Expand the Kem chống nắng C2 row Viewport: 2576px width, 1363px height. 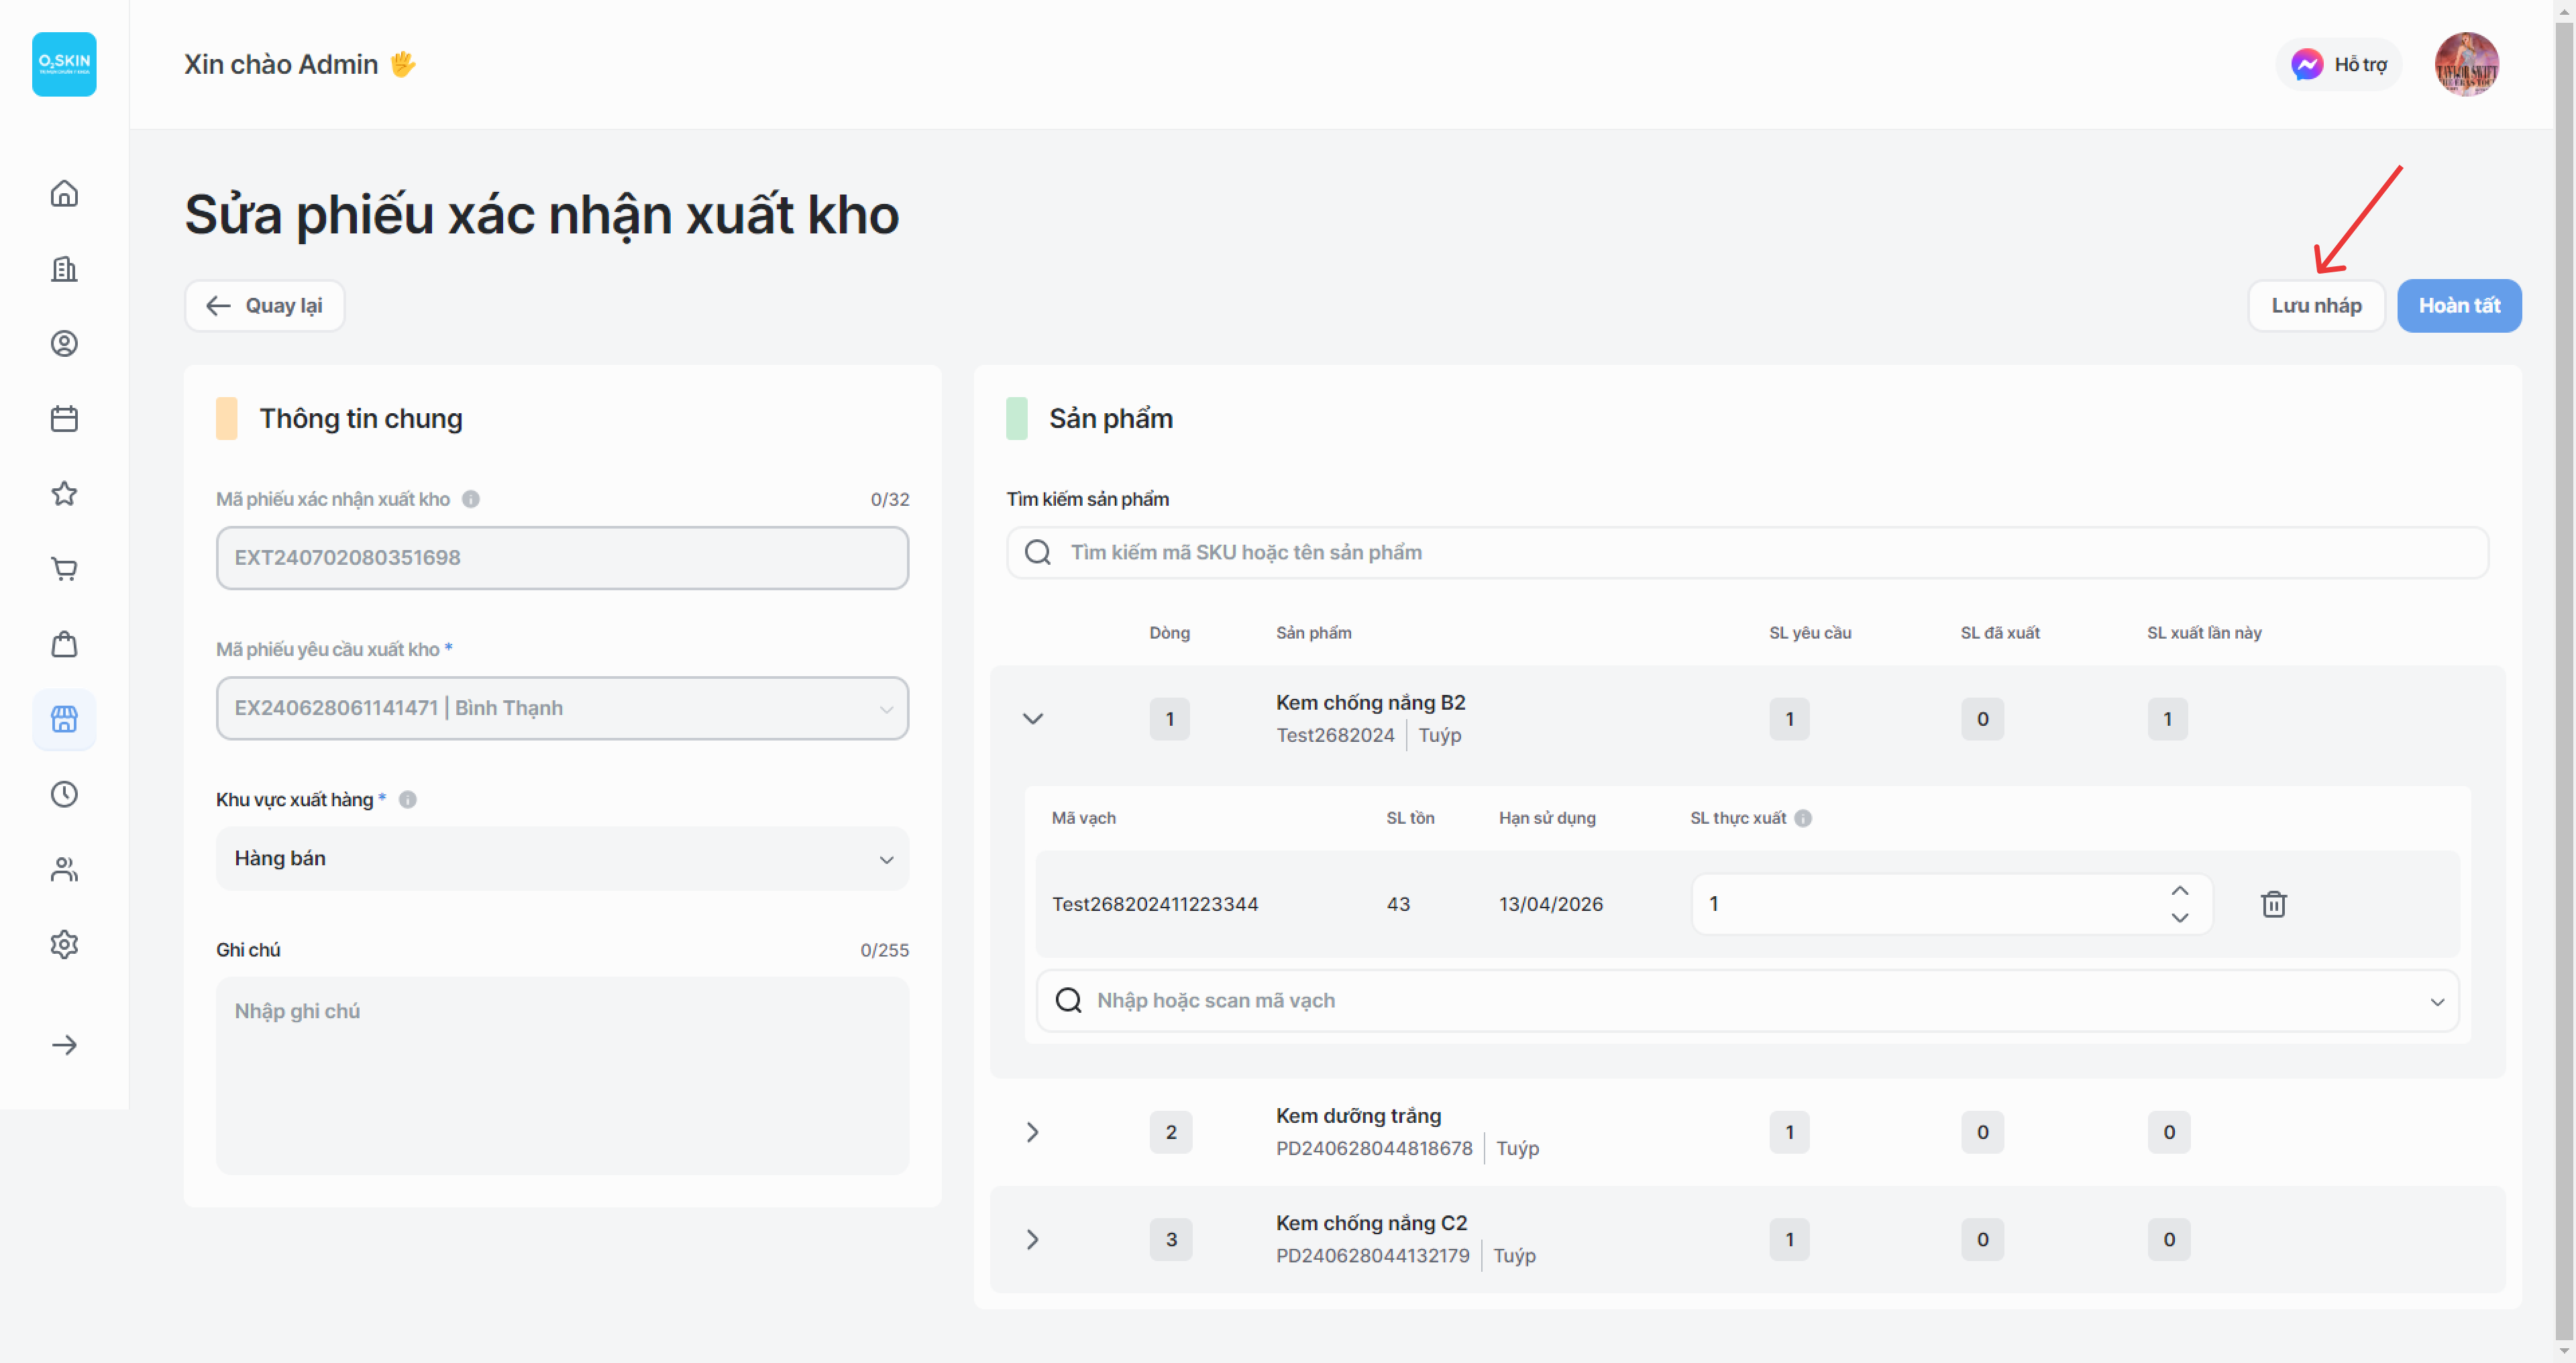point(1033,1239)
